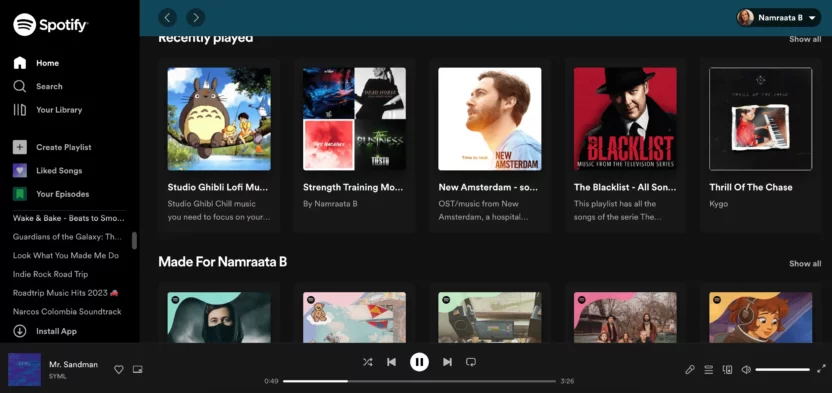
Task: Skip to next track
Action: [x=447, y=362]
